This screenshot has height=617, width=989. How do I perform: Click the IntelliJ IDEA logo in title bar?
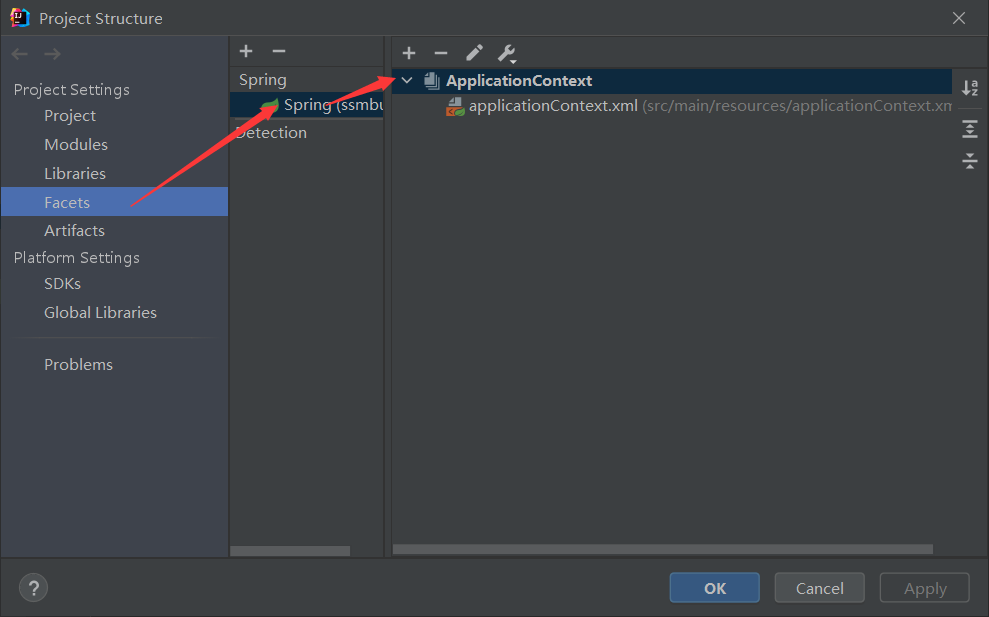tap(20, 18)
